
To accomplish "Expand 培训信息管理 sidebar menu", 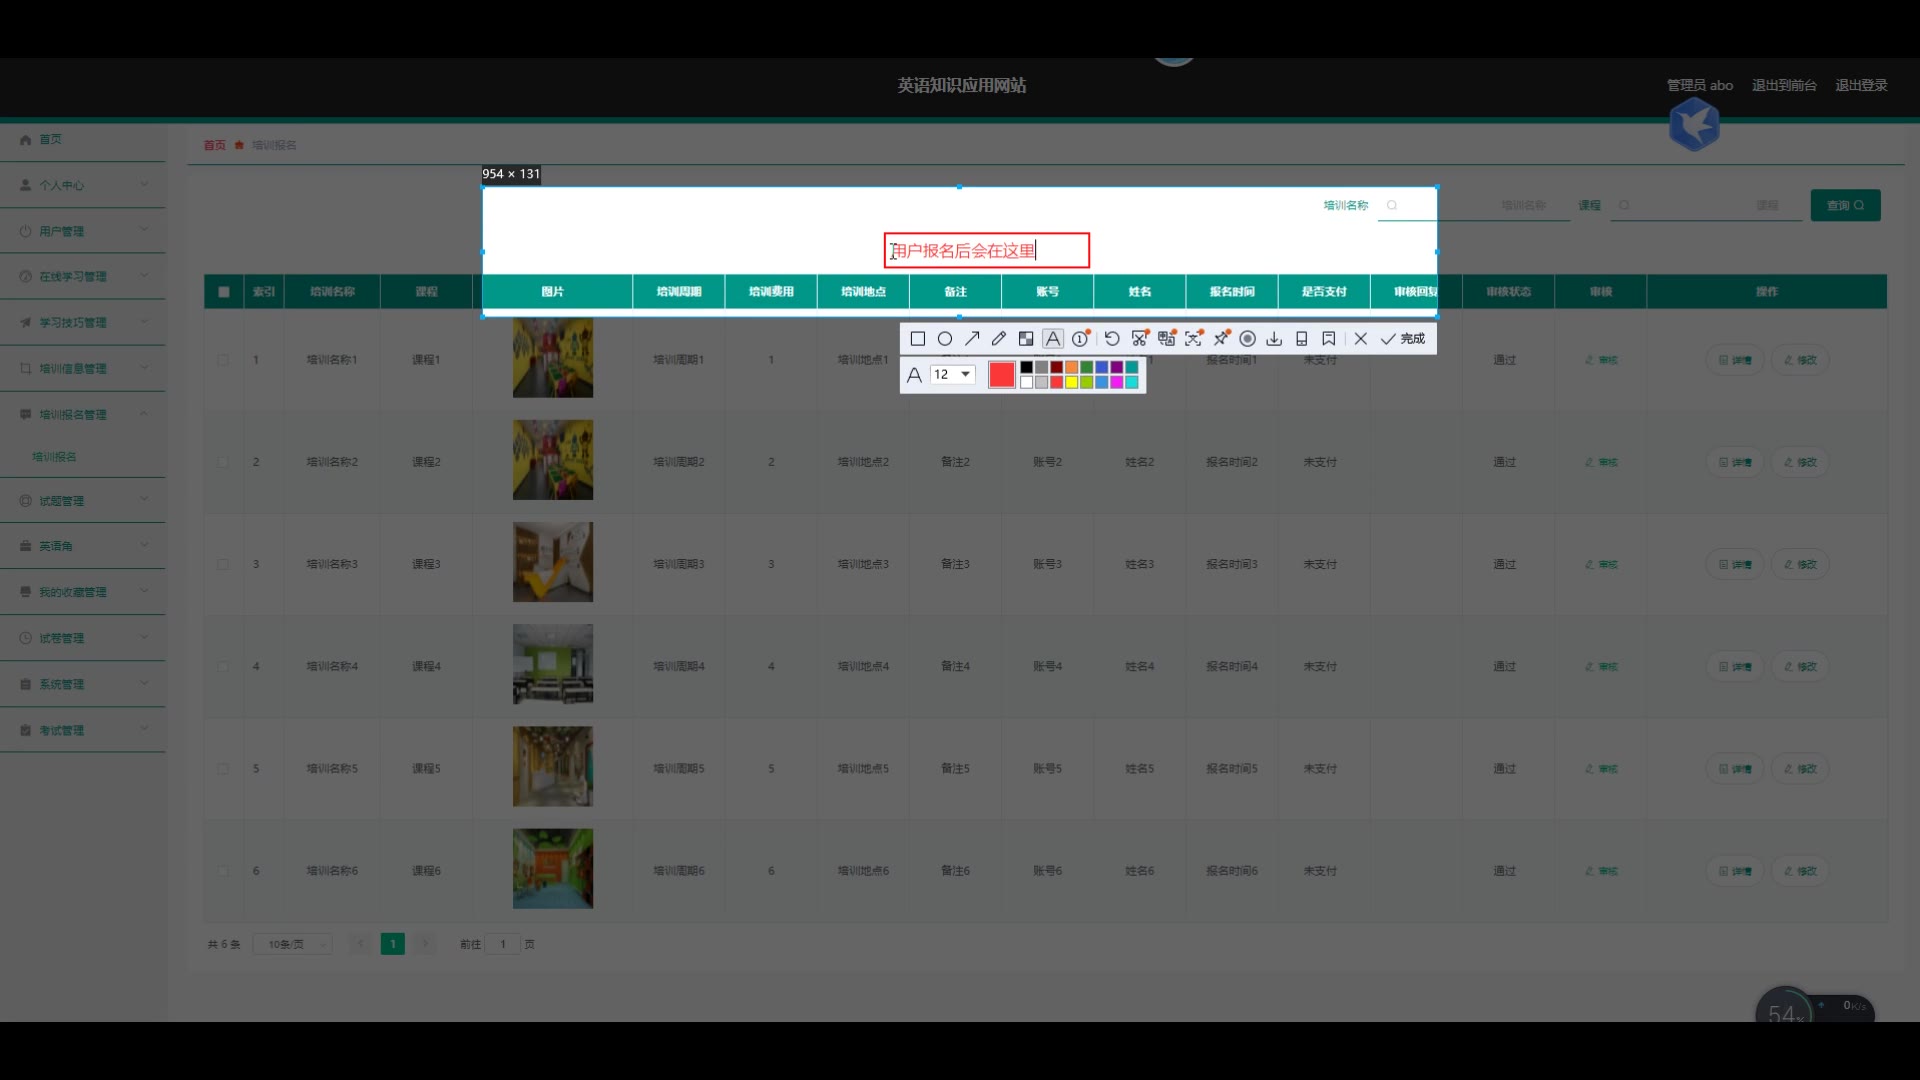I will [x=83, y=368].
